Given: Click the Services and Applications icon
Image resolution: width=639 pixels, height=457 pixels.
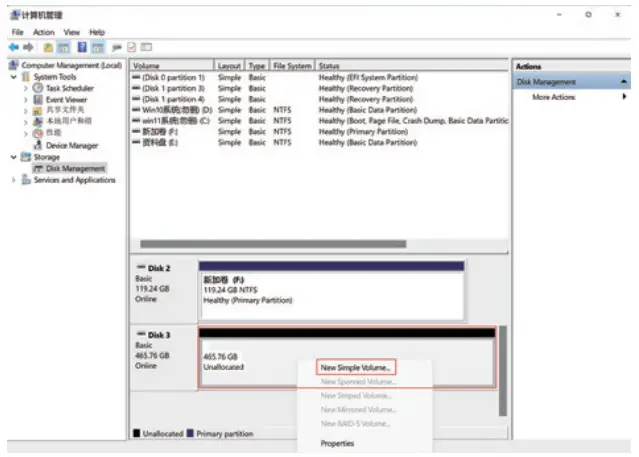Looking at the screenshot, I should 26,179.
